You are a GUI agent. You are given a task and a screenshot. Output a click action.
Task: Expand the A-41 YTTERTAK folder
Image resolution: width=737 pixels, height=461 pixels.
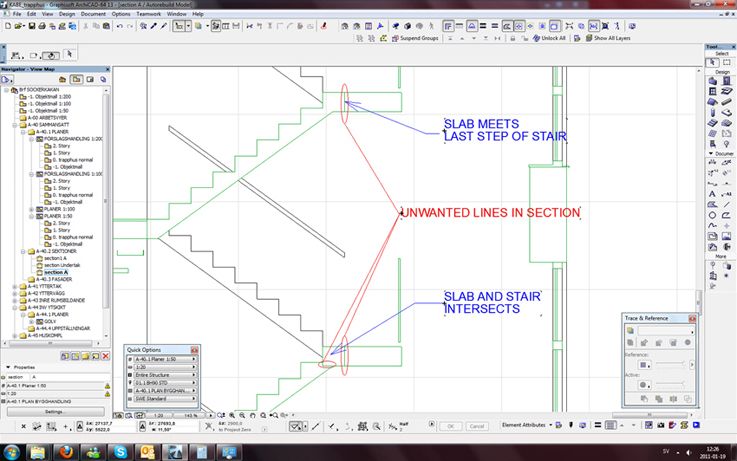pos(15,286)
